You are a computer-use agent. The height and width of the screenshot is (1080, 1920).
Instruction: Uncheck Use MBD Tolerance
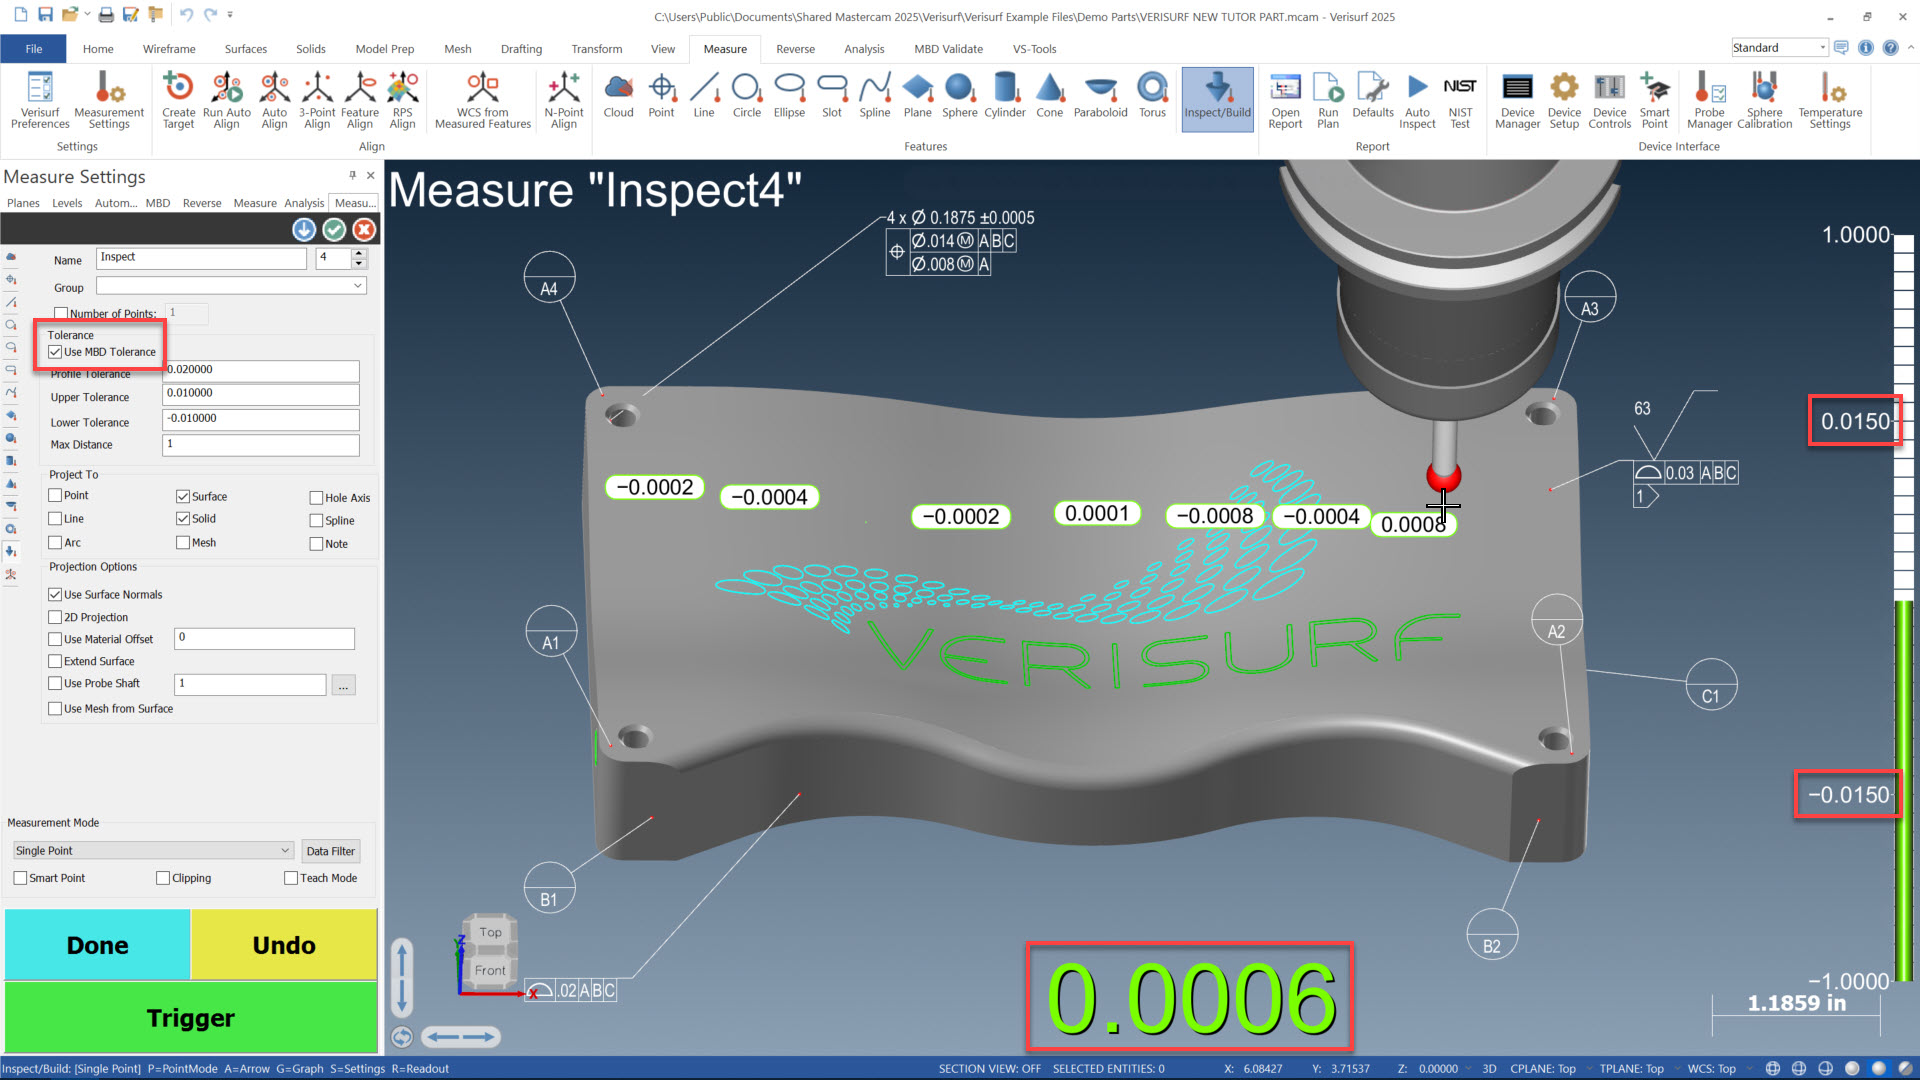click(x=55, y=352)
